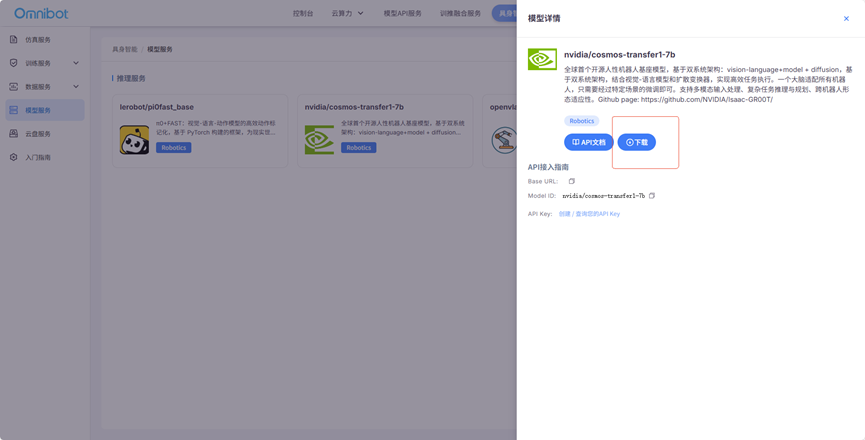The image size is (865, 440).
Task: Click the 数据服务 sidebar icon
Action: [x=14, y=87]
